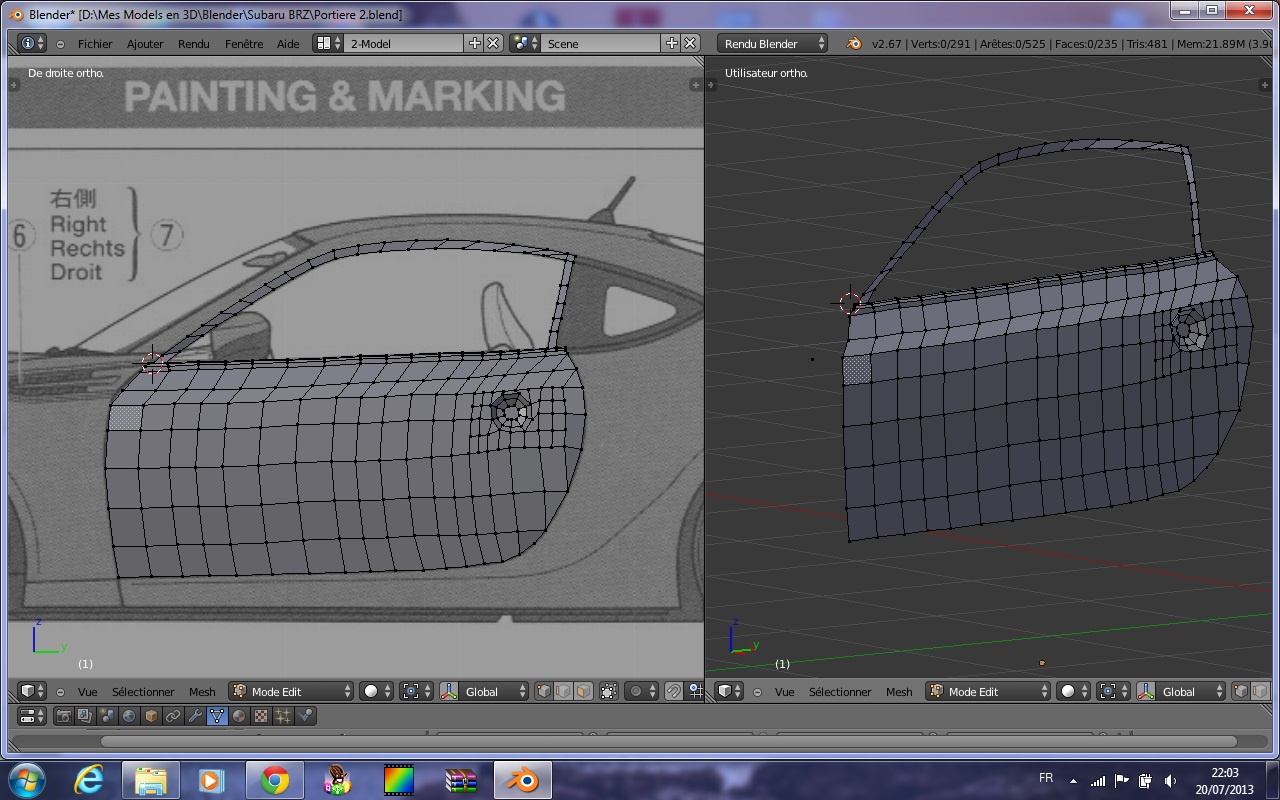
Task: Open the Fichier menu
Action: click(x=95, y=44)
